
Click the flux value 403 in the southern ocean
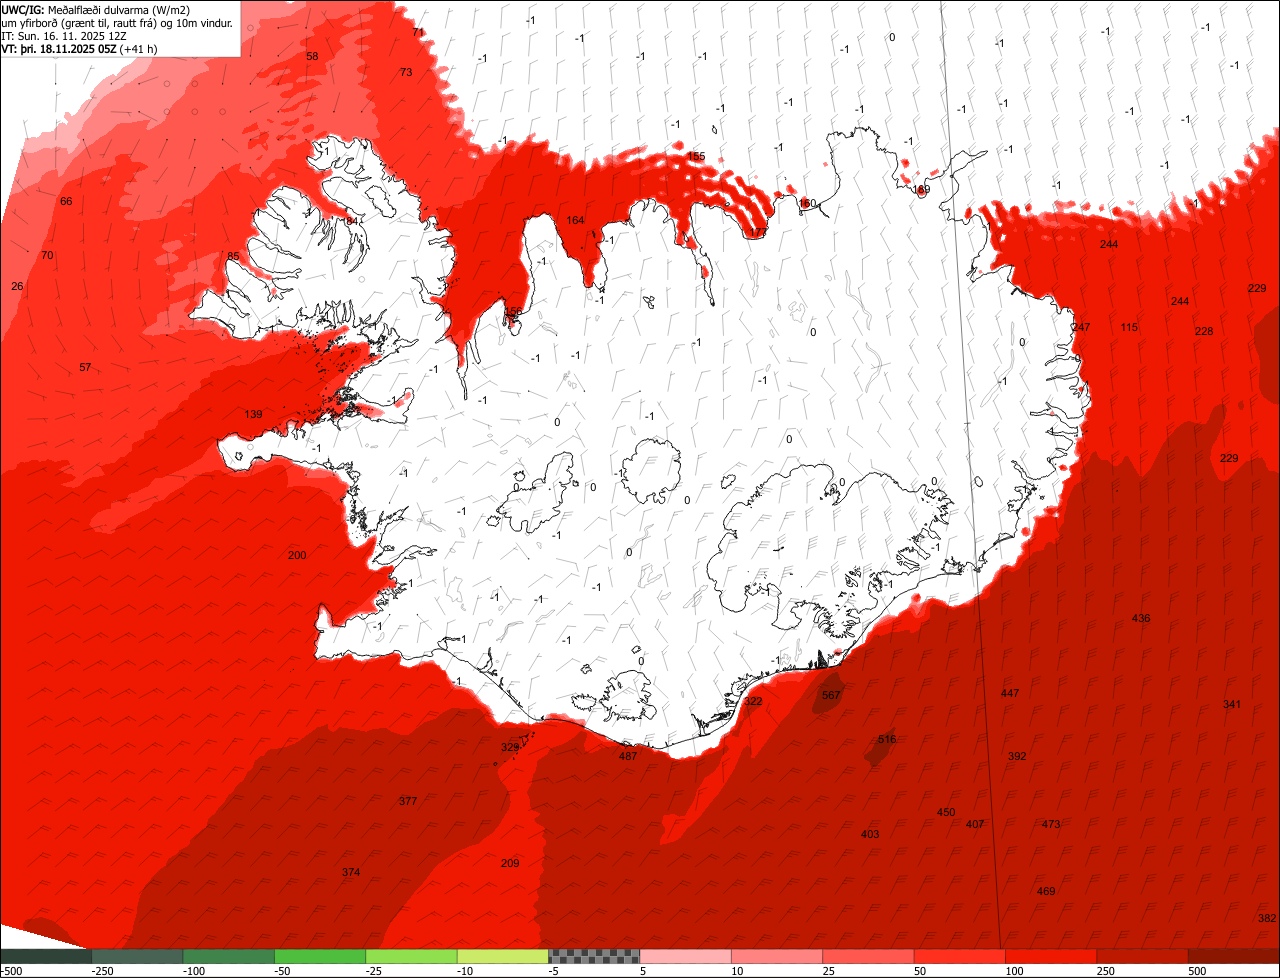tap(870, 834)
